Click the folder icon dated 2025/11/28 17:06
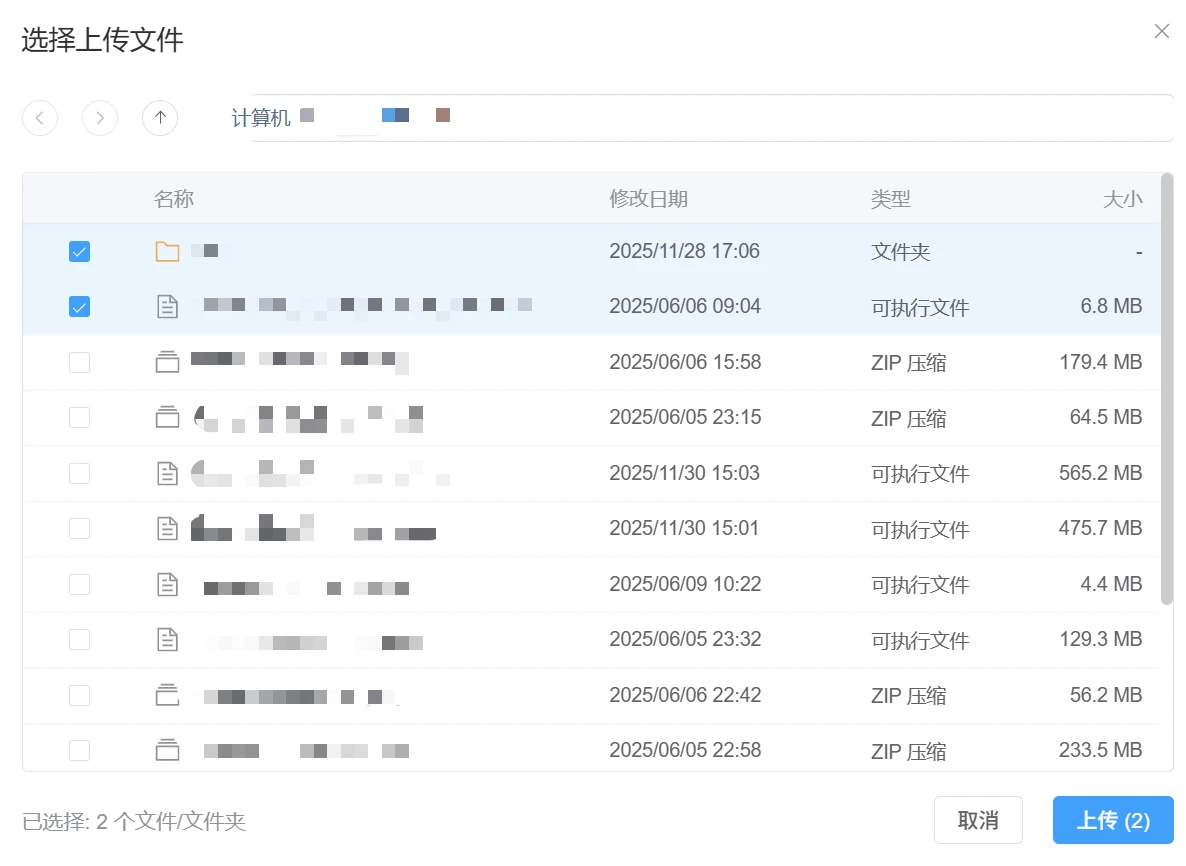This screenshot has height=866, width=1186. point(167,251)
